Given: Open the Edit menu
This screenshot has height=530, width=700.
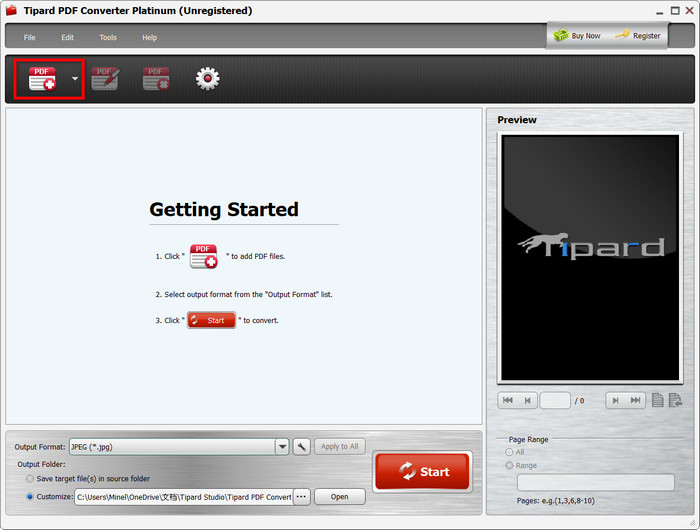Looking at the screenshot, I should click(67, 38).
